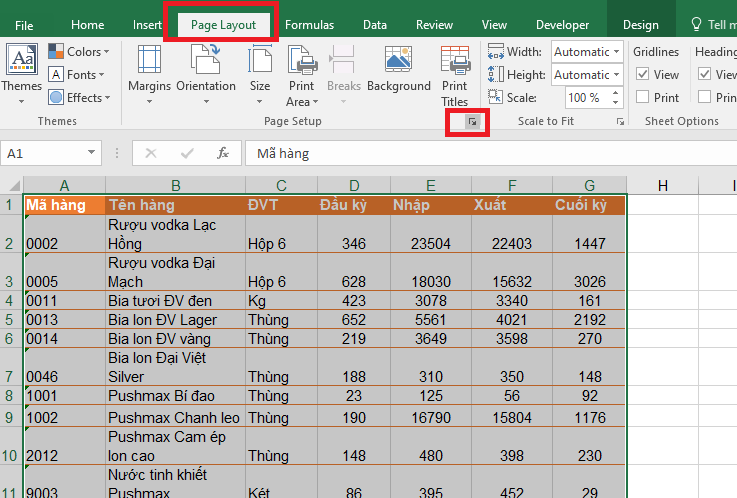Open the Page Setup dialog launcher

(473, 121)
